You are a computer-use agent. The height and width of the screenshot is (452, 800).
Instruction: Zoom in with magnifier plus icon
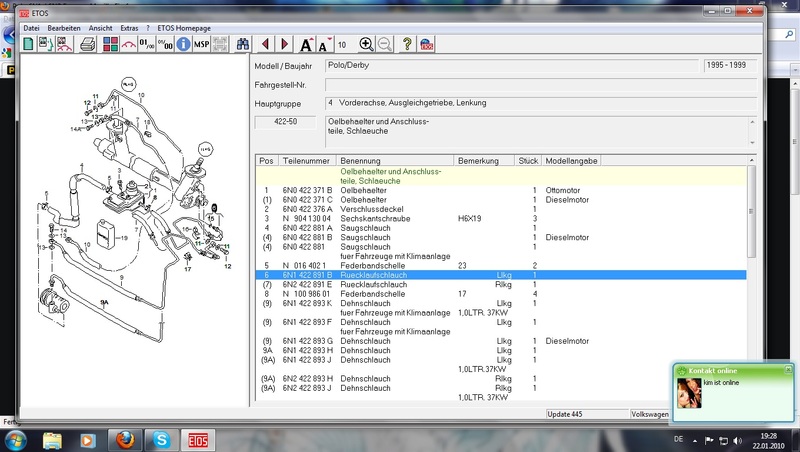366,44
